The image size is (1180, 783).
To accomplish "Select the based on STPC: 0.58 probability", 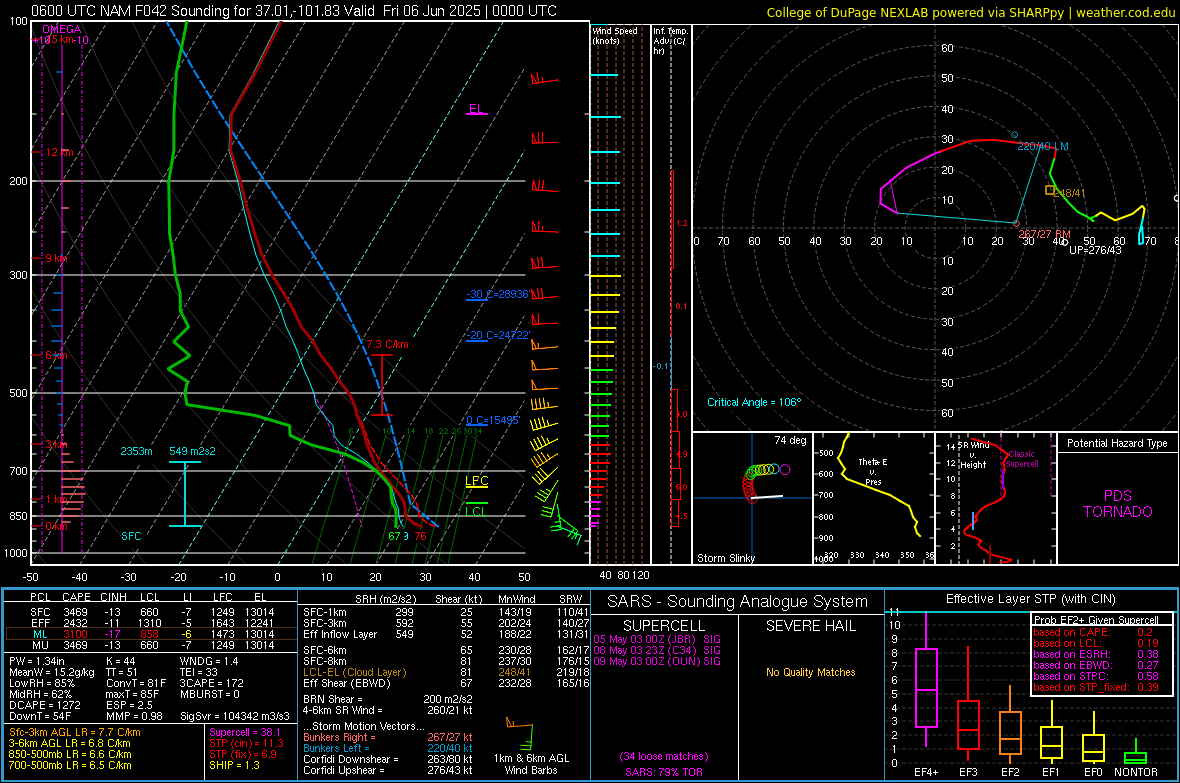I will [x=1096, y=676].
